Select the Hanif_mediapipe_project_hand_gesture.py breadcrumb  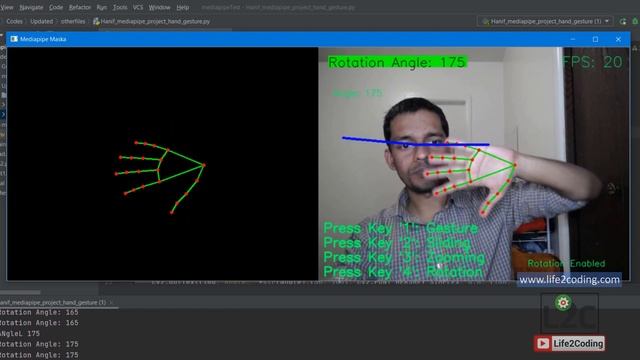pyautogui.click(x=151, y=21)
